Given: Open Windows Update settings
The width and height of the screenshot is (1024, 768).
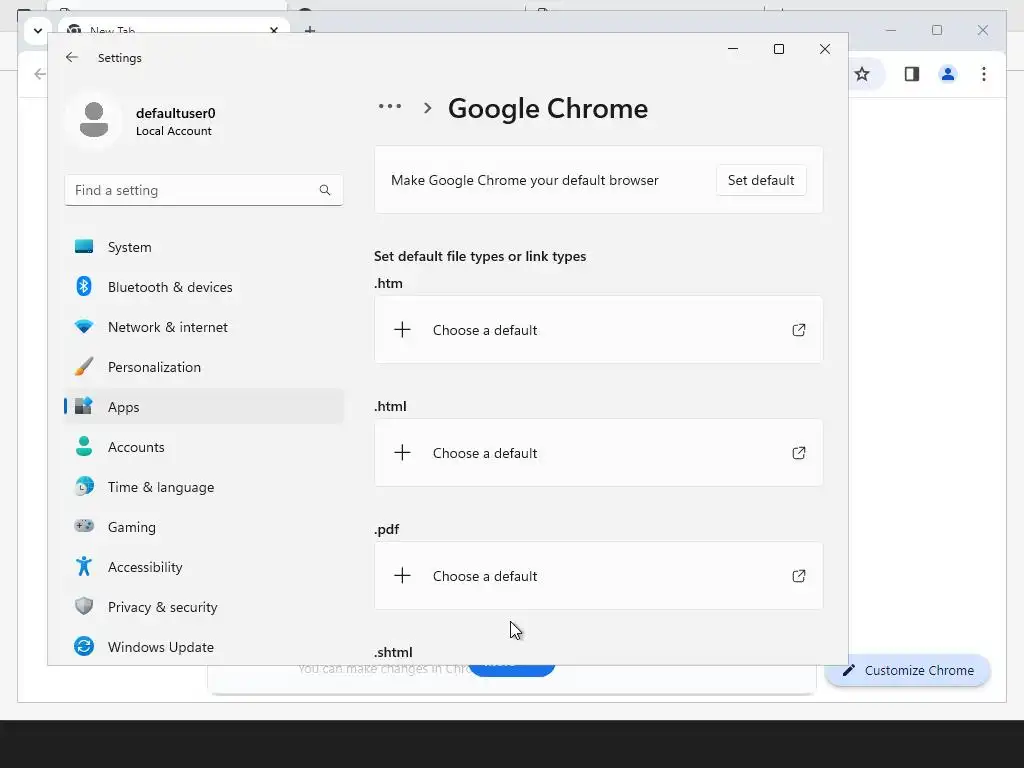Looking at the screenshot, I should pyautogui.click(x=204, y=647).
